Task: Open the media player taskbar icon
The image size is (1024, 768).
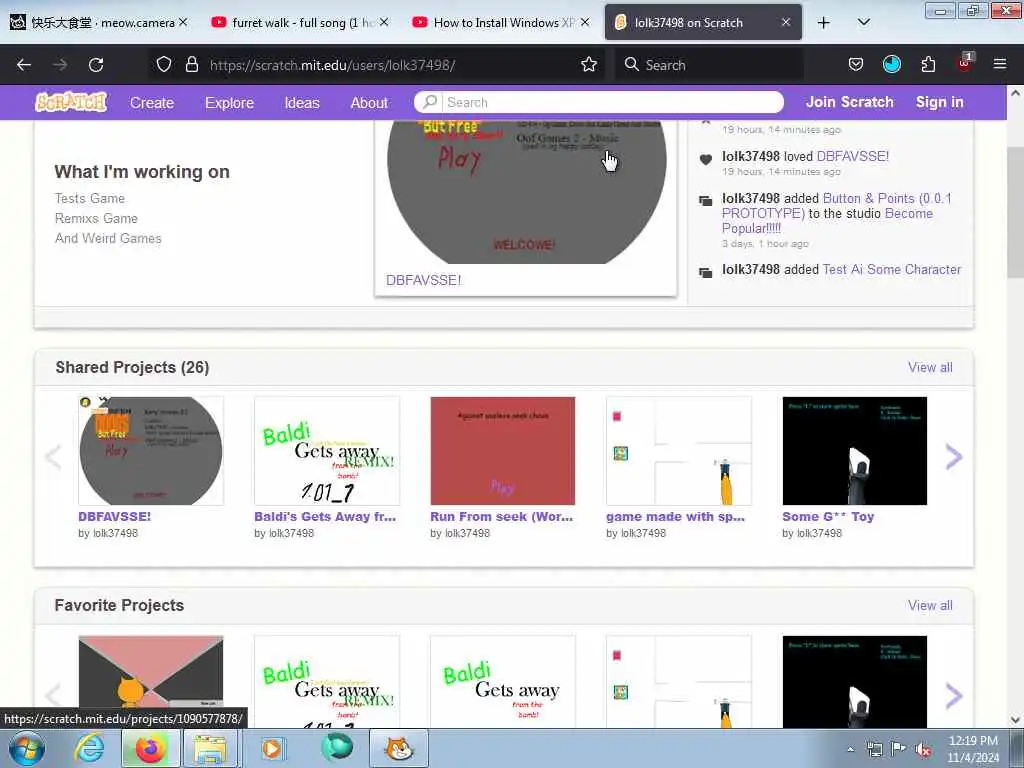Action: coord(272,748)
